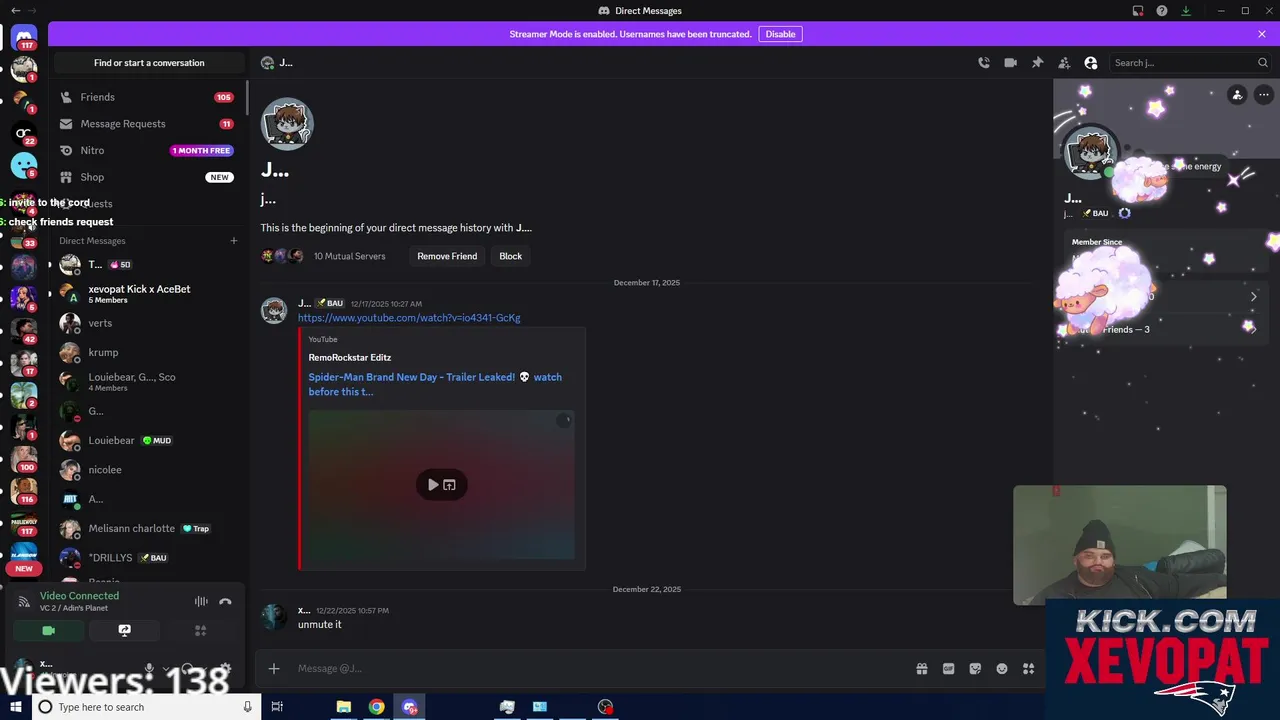The height and width of the screenshot is (720, 1280).
Task: Click Windows taskbar search box
Action: (146, 707)
